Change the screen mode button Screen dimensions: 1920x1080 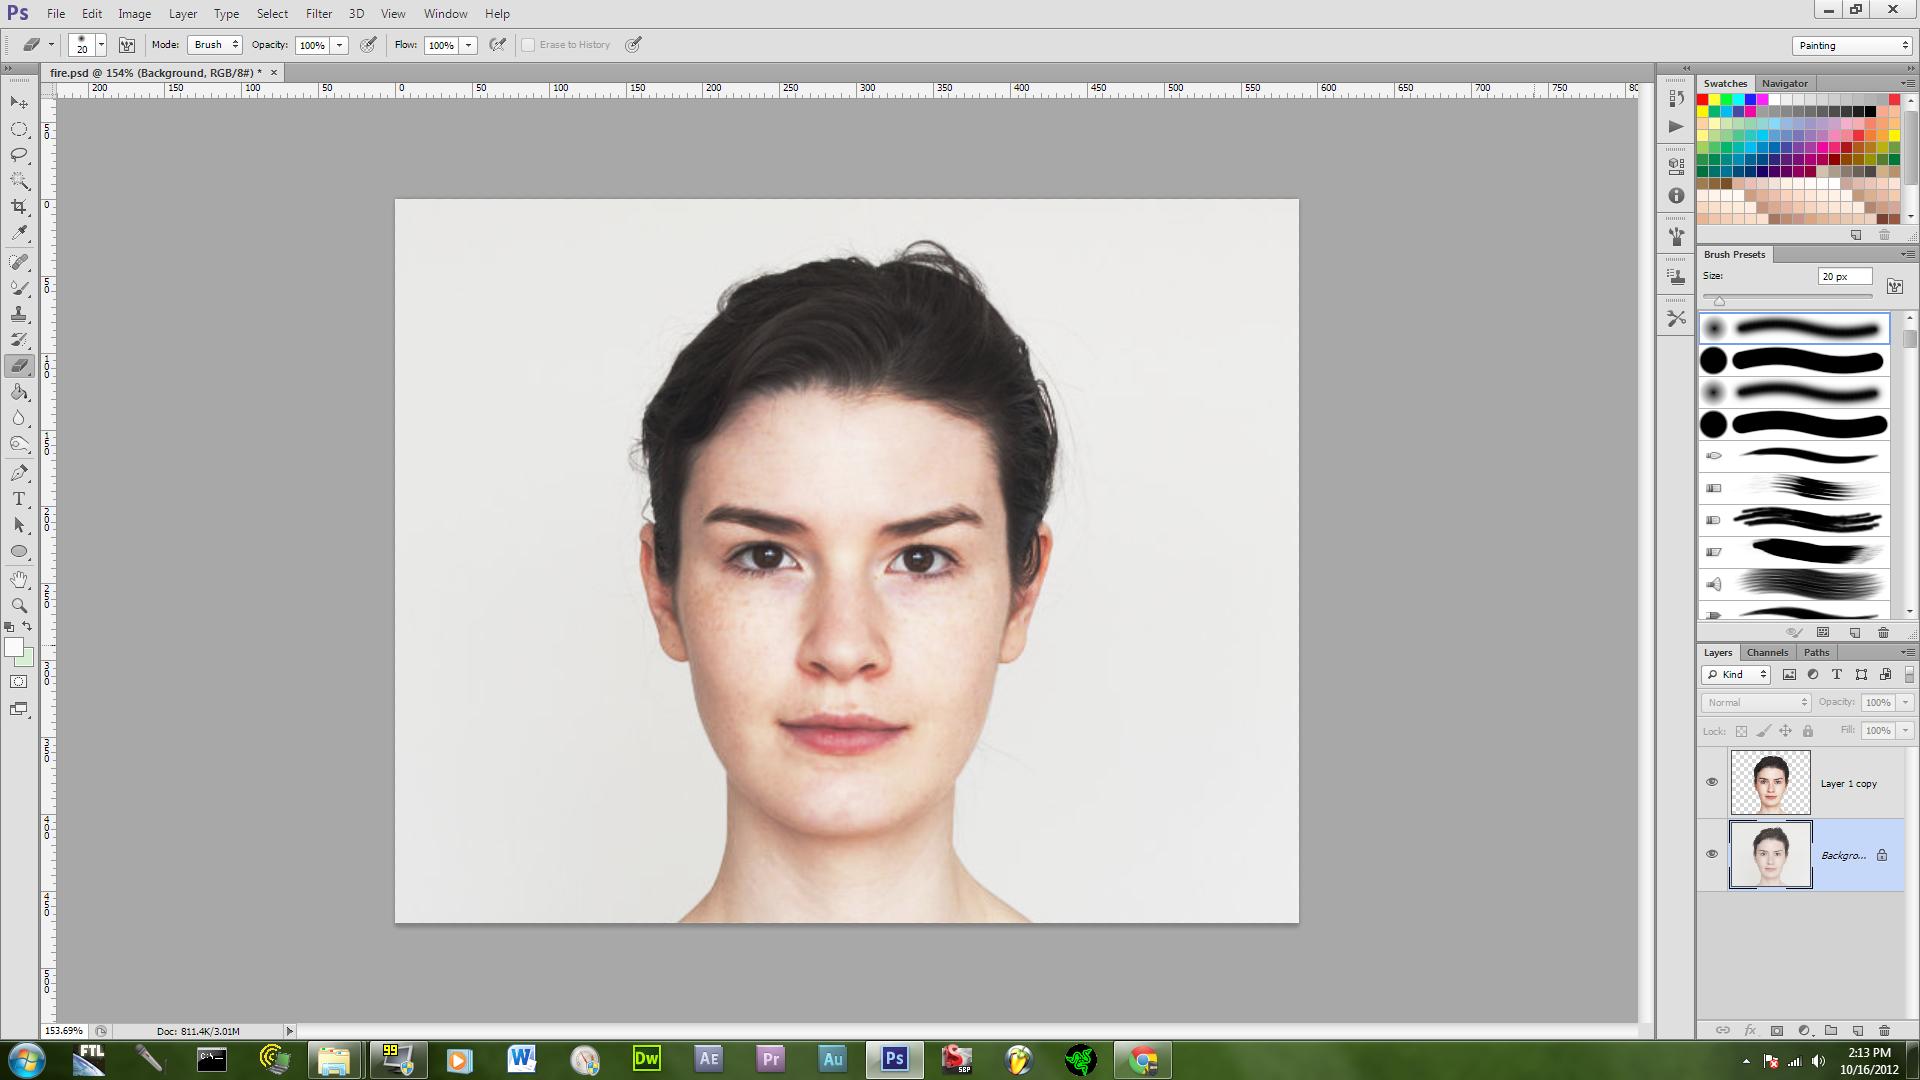click(x=19, y=709)
